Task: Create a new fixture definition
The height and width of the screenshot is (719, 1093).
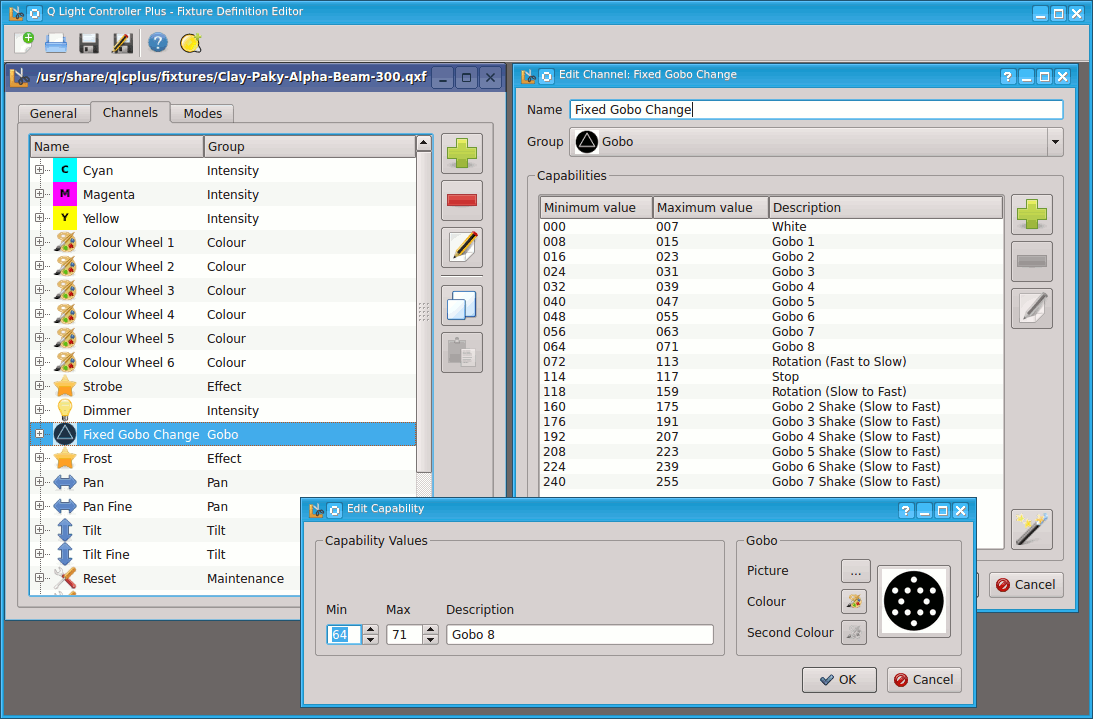Action: pos(22,43)
